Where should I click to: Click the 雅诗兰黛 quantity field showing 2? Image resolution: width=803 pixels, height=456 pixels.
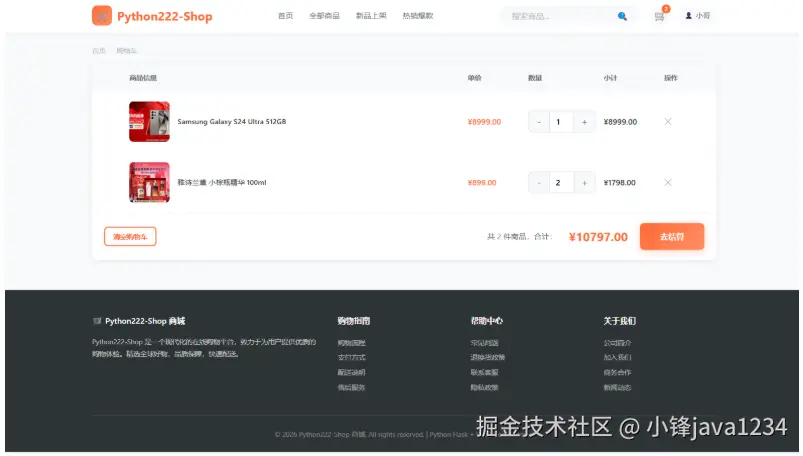pyautogui.click(x=561, y=182)
